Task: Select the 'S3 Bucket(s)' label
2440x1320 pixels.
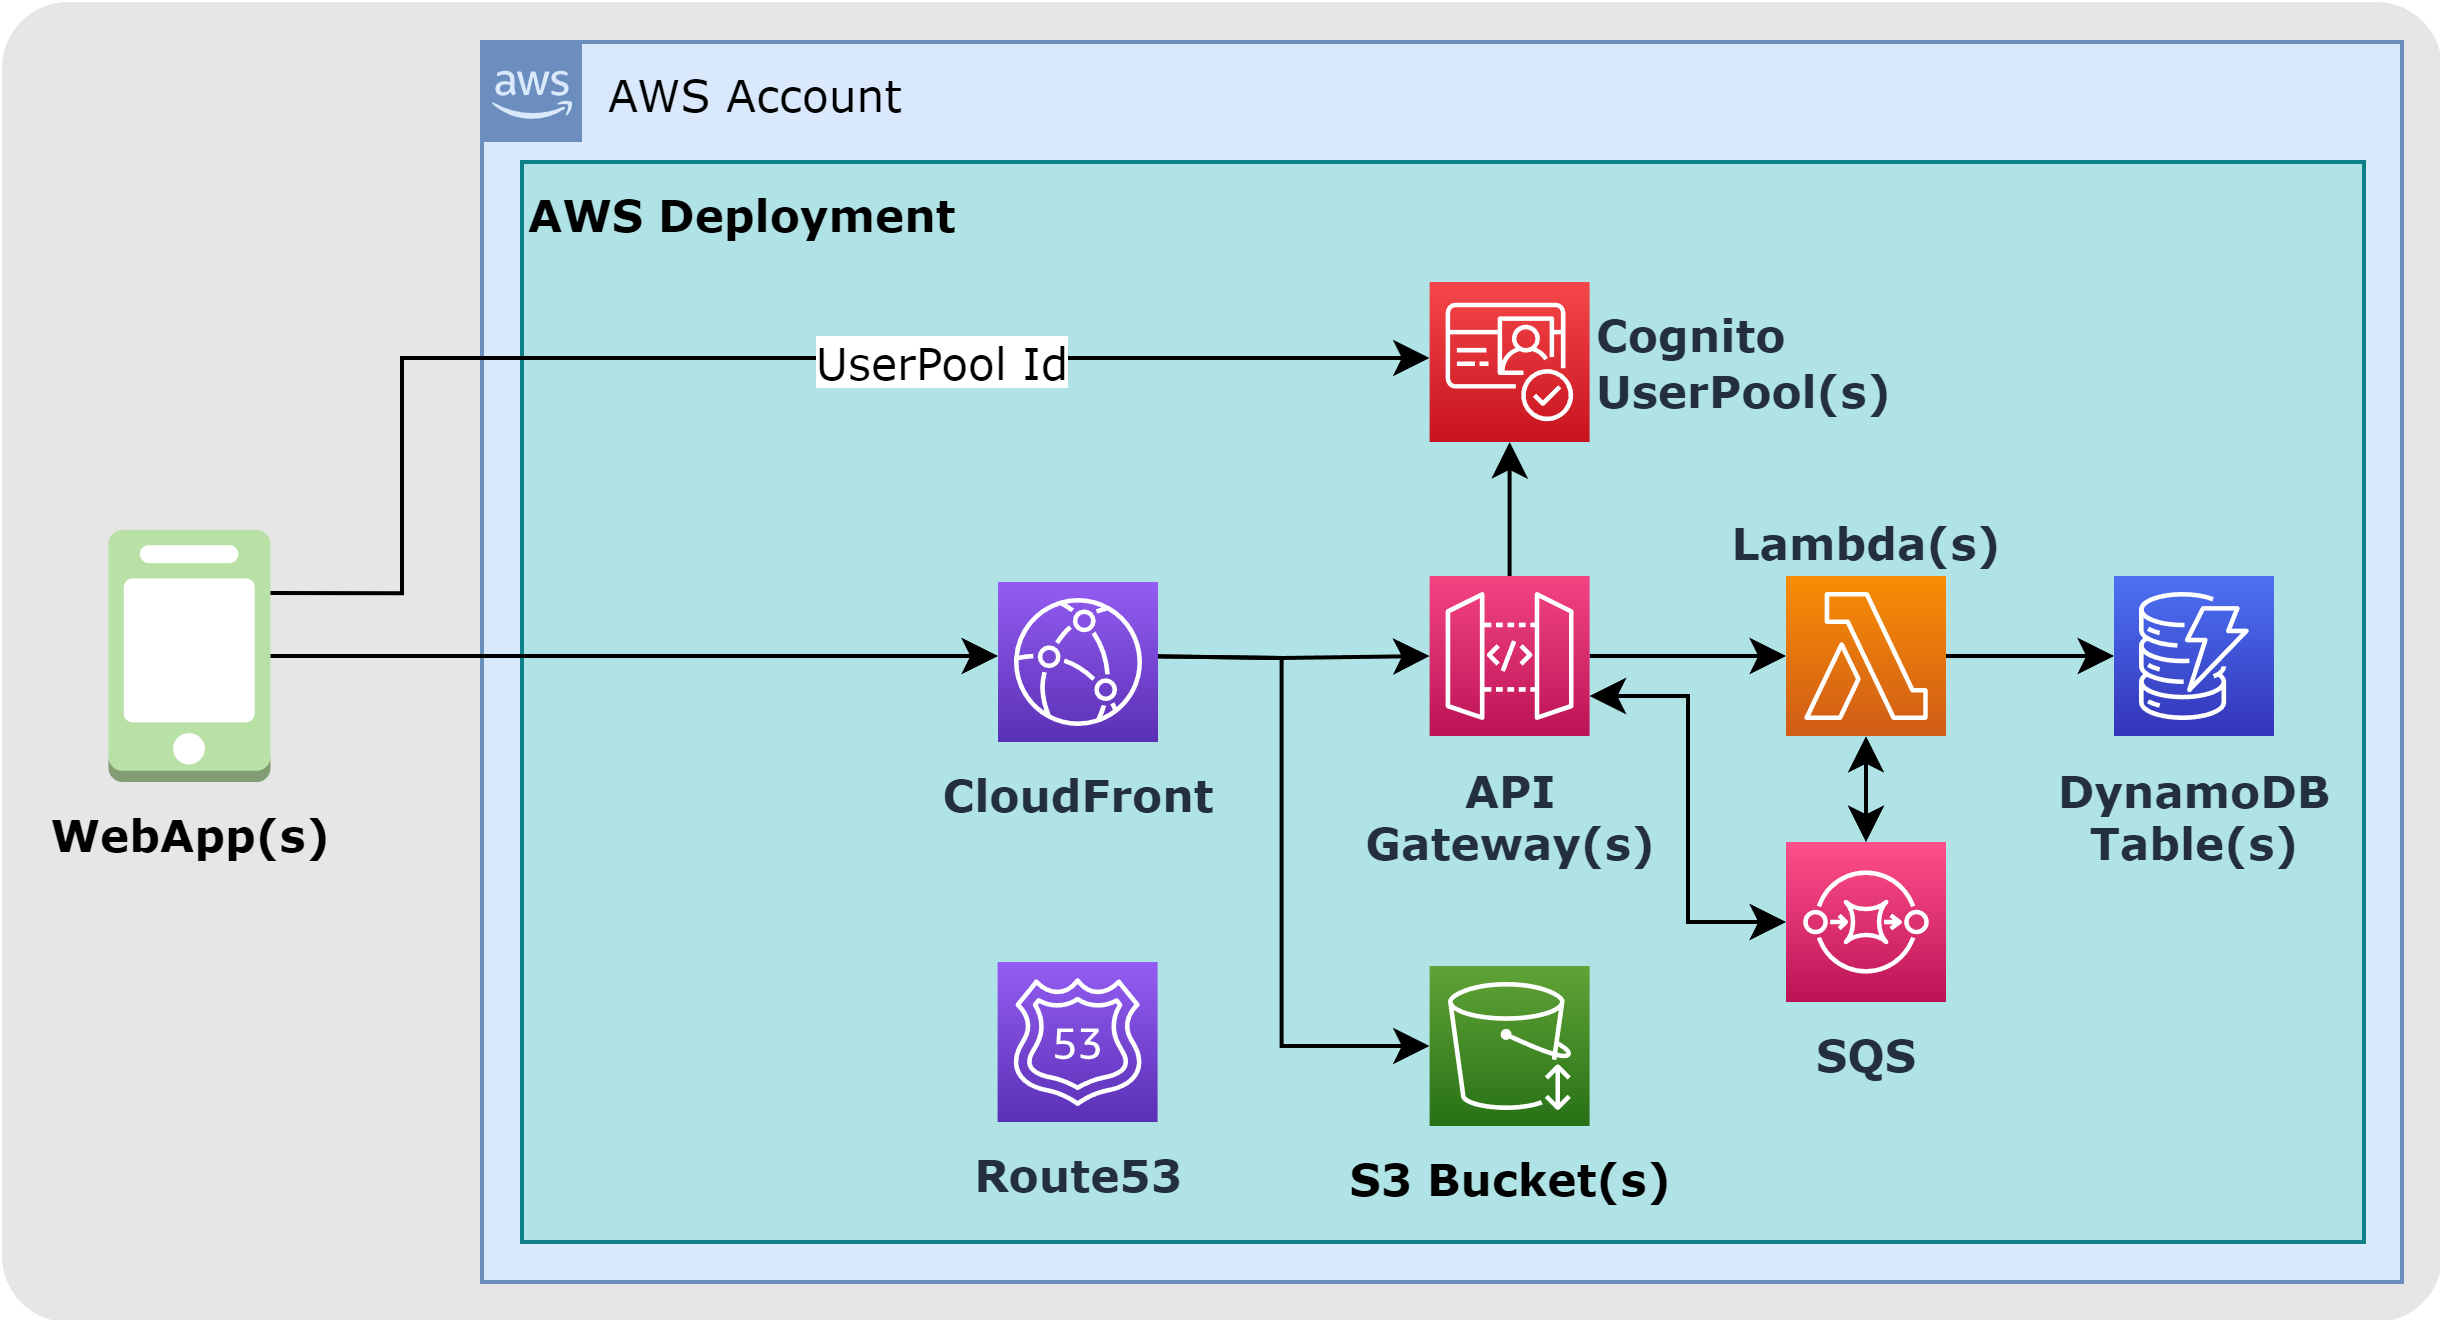Action: [1509, 1181]
